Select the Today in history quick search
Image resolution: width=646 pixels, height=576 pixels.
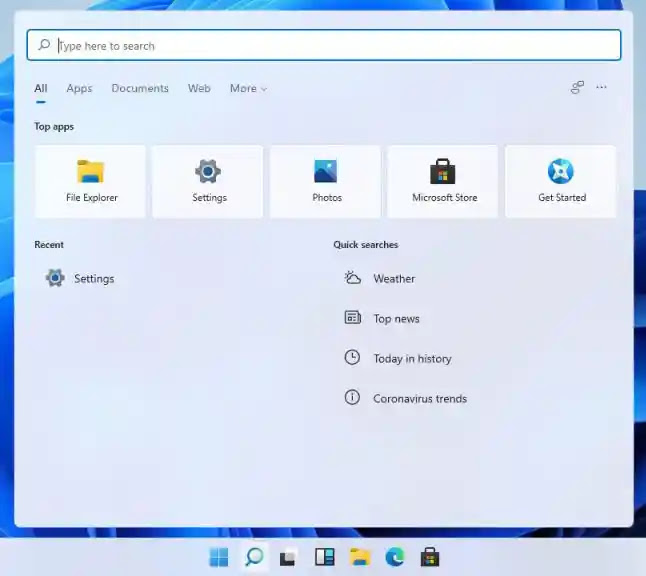[398, 358]
